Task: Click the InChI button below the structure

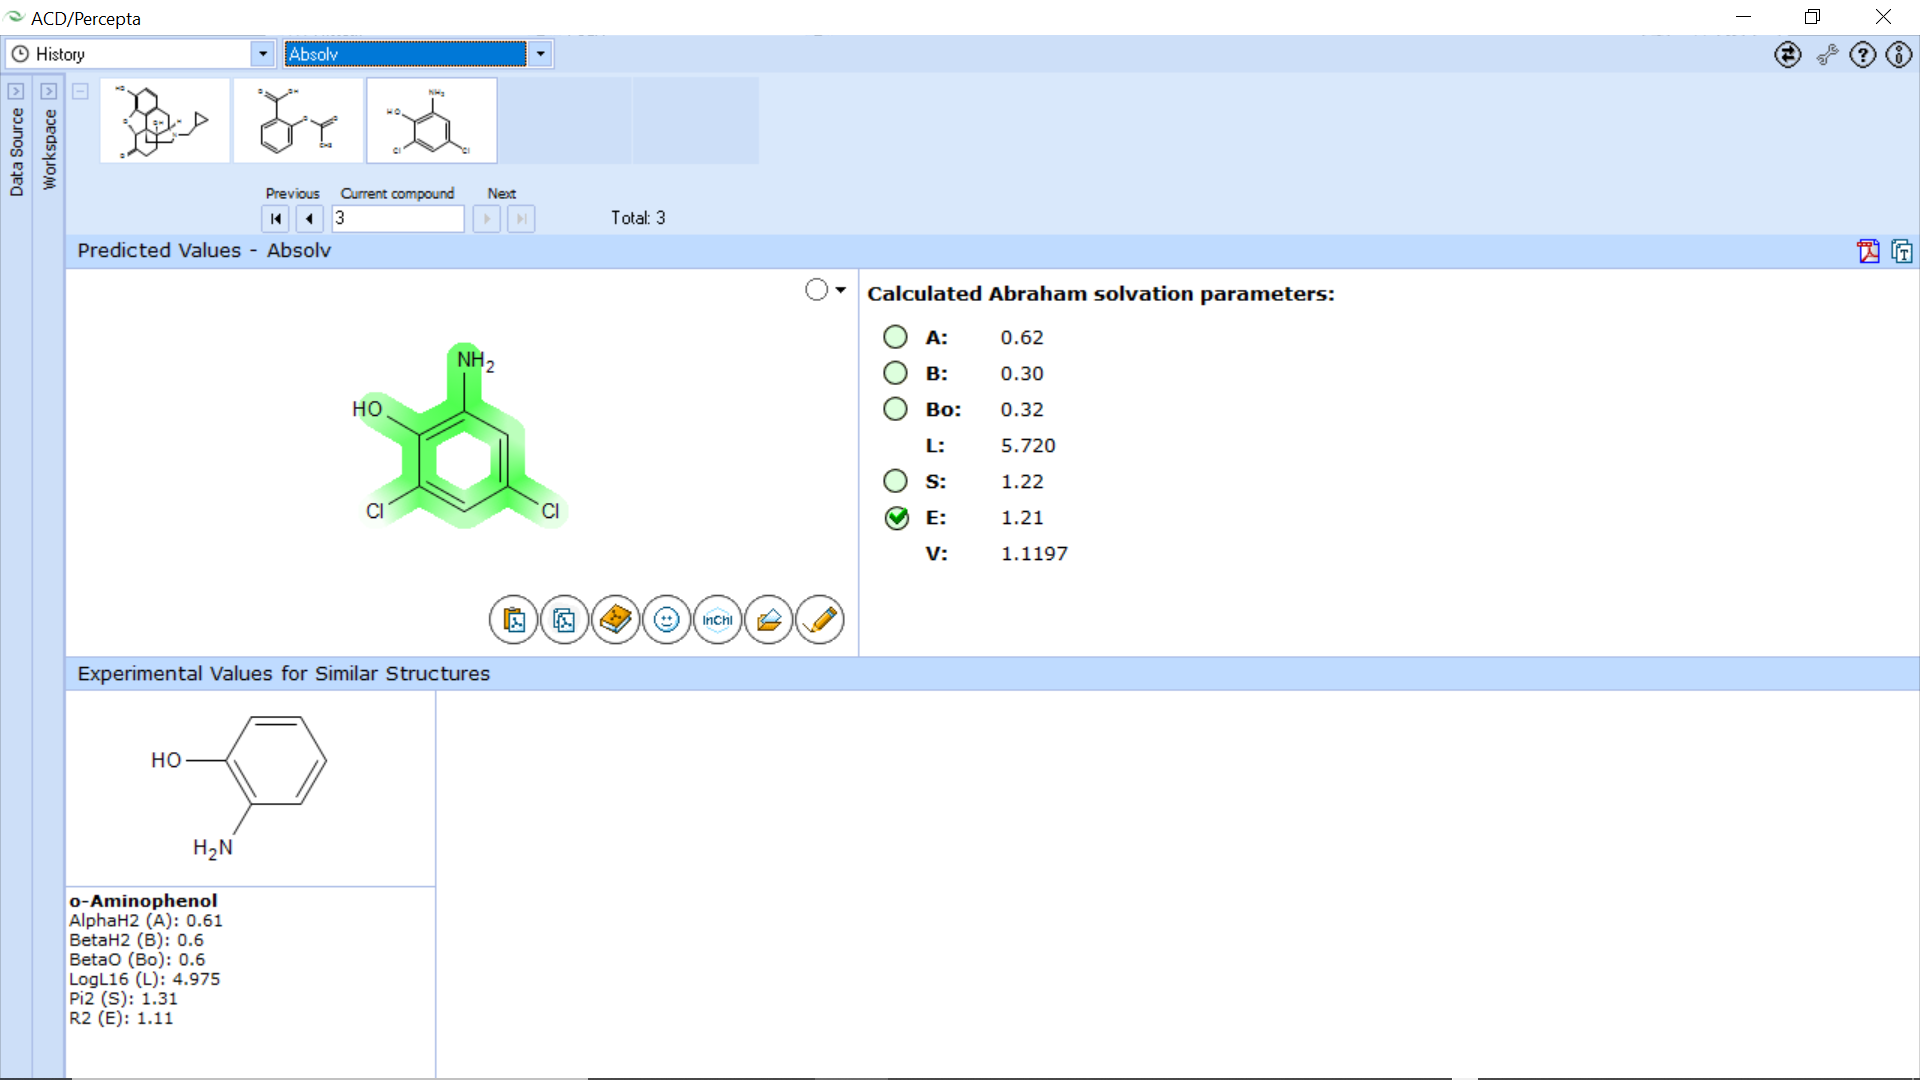Action: 717,620
